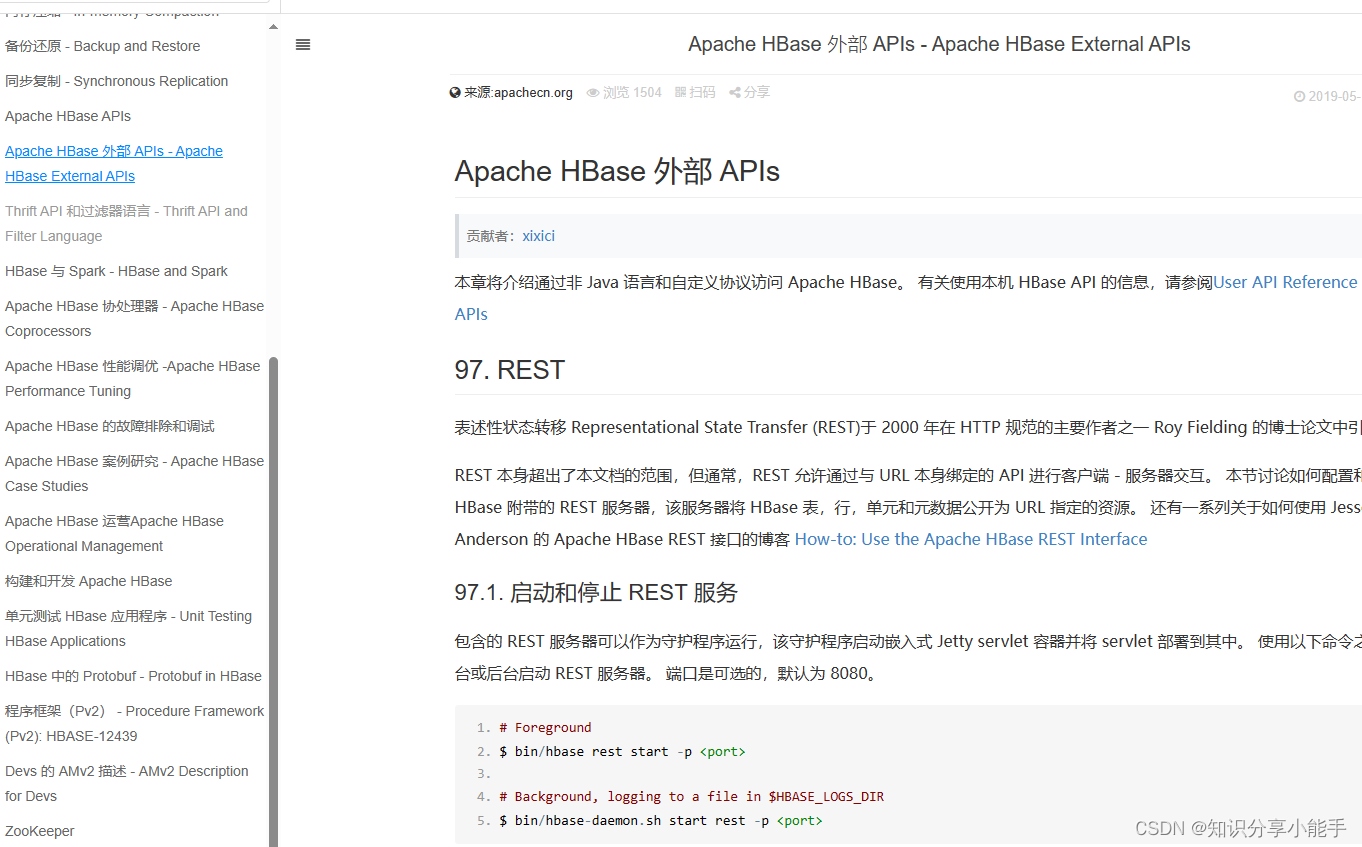Open Apache HBase Operational Management entry
This screenshot has height=847, width=1362.
pyautogui.click(x=114, y=533)
